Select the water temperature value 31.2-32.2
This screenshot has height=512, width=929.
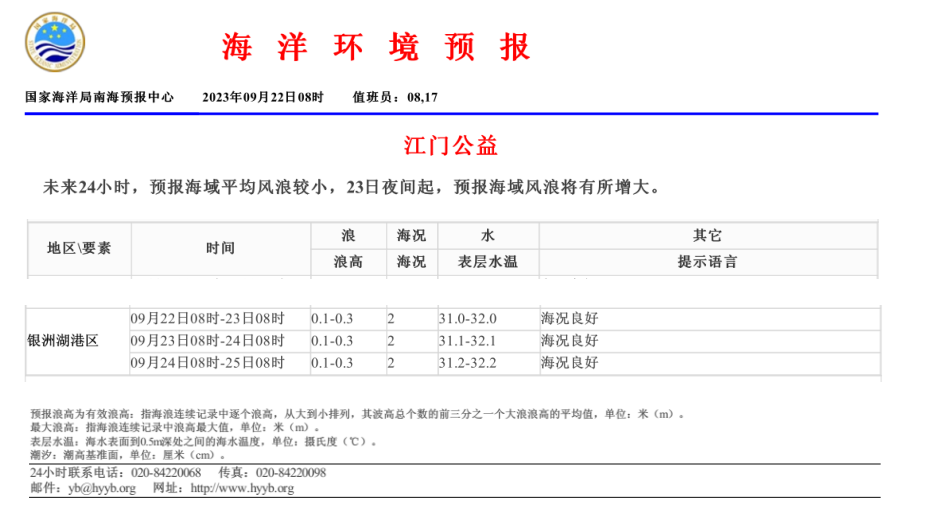(467, 363)
